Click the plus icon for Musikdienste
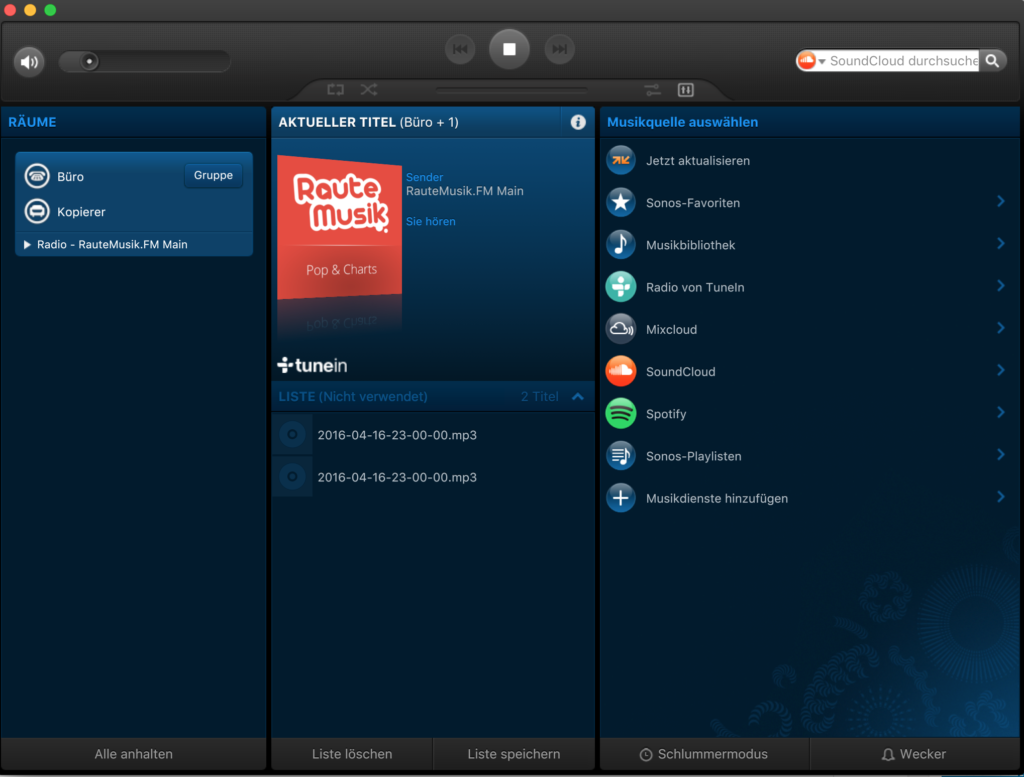The height and width of the screenshot is (777, 1024). pos(621,498)
